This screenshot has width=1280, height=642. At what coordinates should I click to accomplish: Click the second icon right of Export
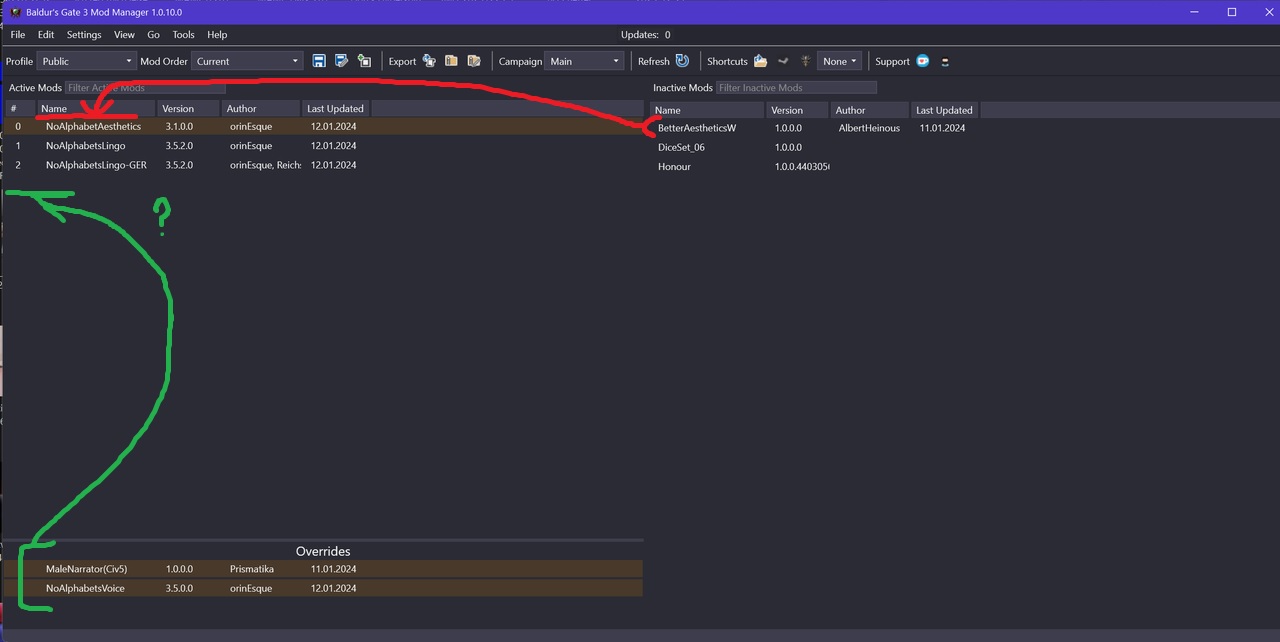pyautogui.click(x=451, y=61)
